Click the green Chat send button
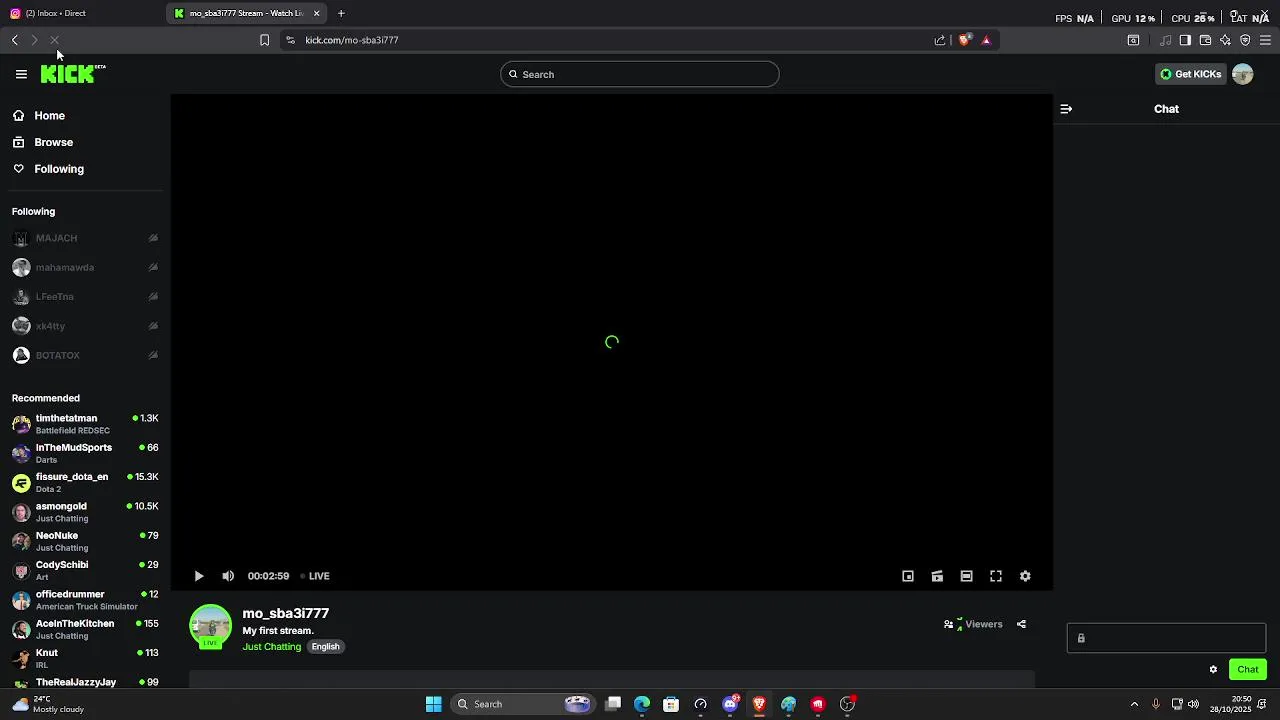This screenshot has height=720, width=1280. 1248,670
